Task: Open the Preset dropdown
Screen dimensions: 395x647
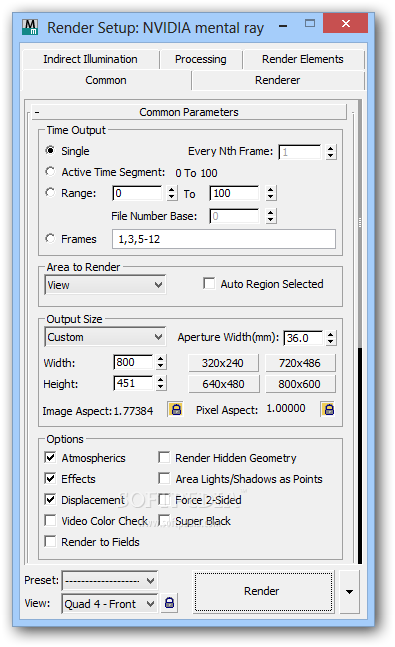Action: click(110, 581)
